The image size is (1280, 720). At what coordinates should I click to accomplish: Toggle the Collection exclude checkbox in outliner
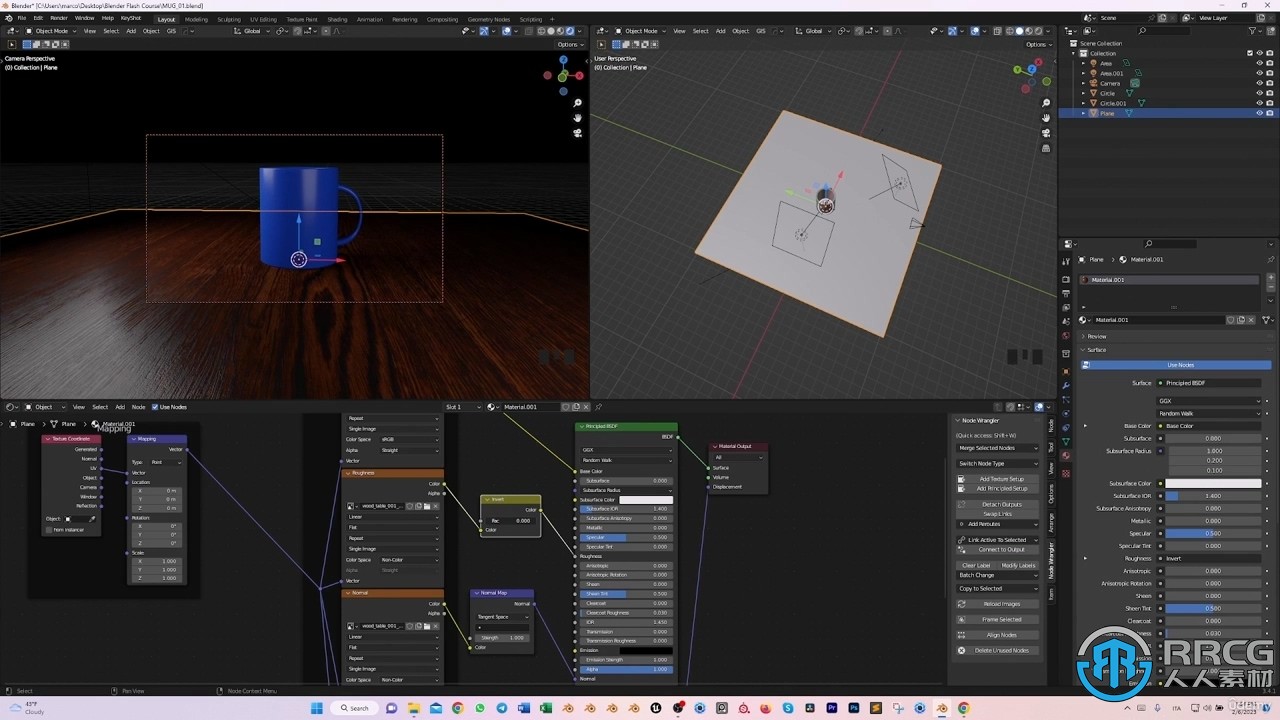(x=1250, y=53)
